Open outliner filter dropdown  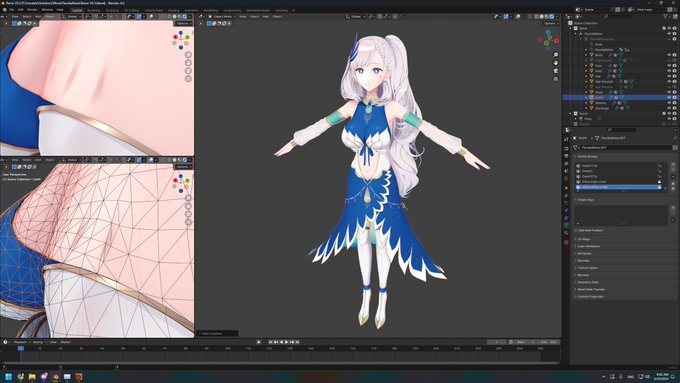point(667,16)
